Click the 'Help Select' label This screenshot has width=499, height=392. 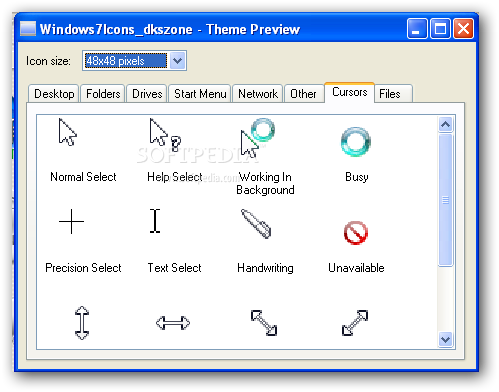(x=175, y=177)
